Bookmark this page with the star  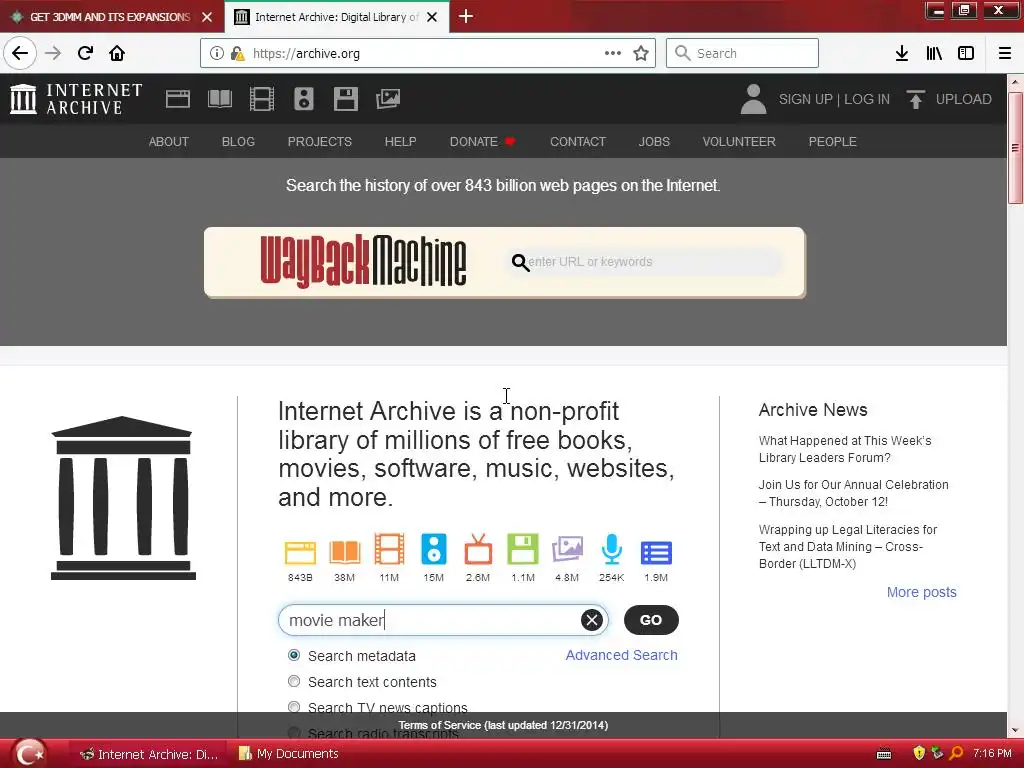641,53
